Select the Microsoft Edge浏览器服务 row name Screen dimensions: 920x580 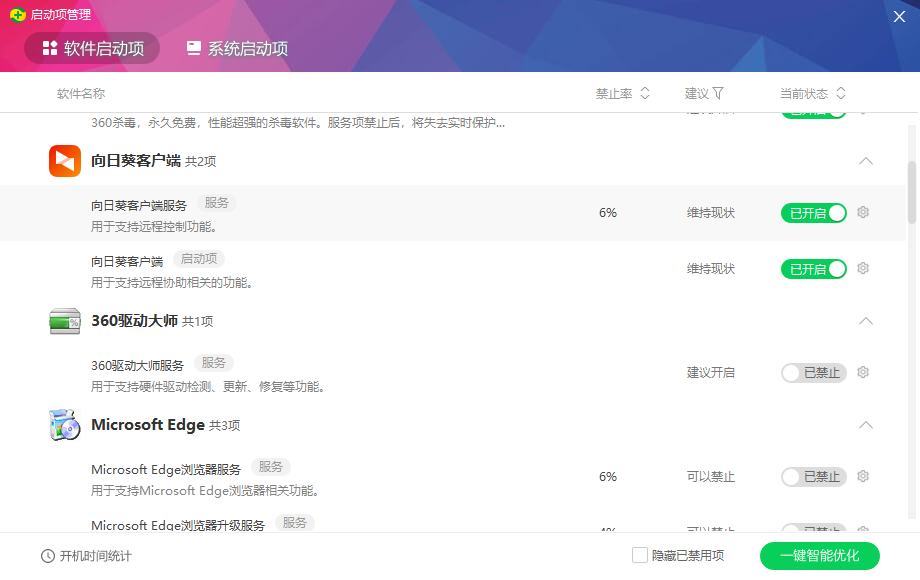[x=166, y=470]
